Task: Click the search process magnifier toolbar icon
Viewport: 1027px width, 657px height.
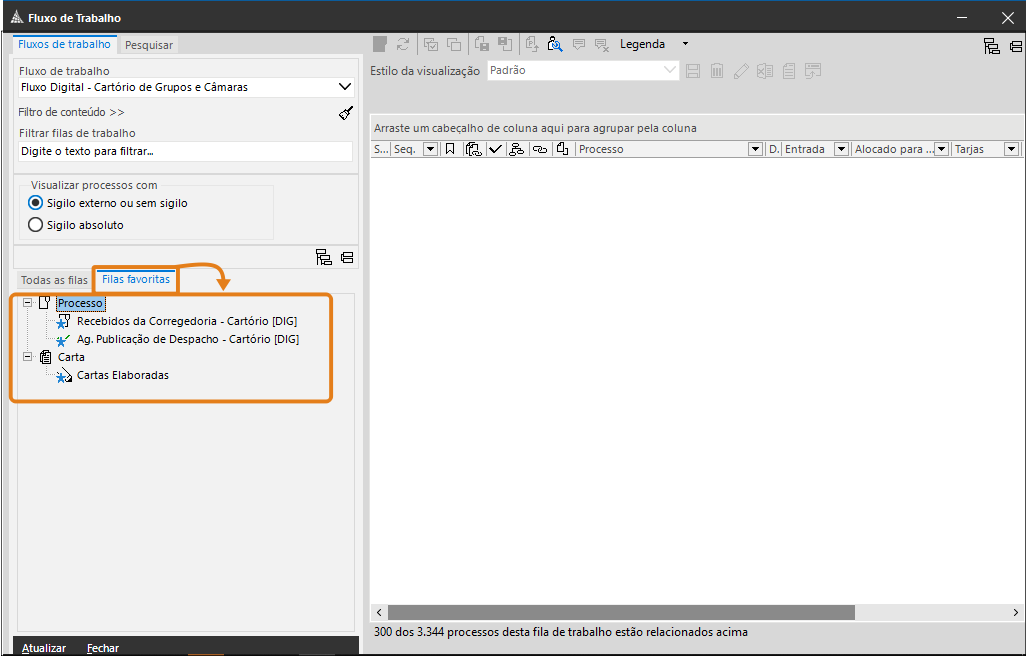Action: (x=555, y=44)
